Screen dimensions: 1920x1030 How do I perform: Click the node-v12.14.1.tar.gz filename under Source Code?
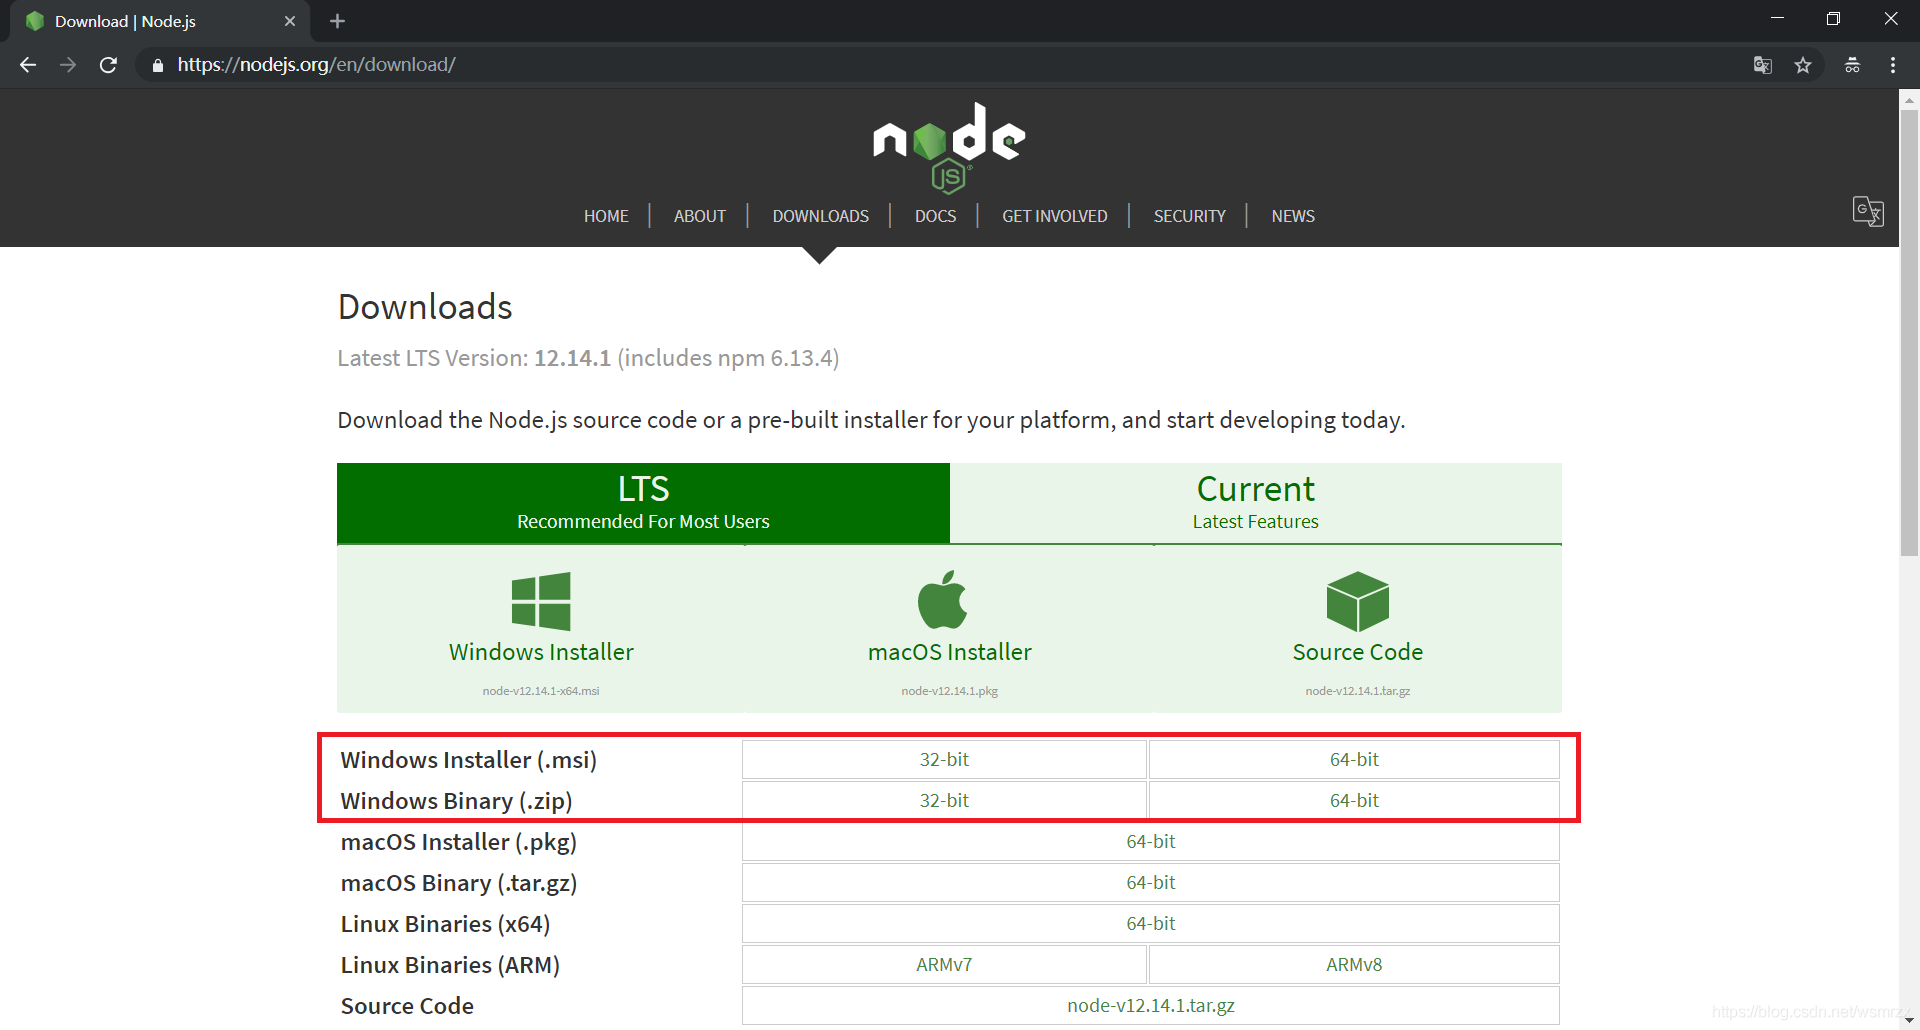[x=1358, y=691]
